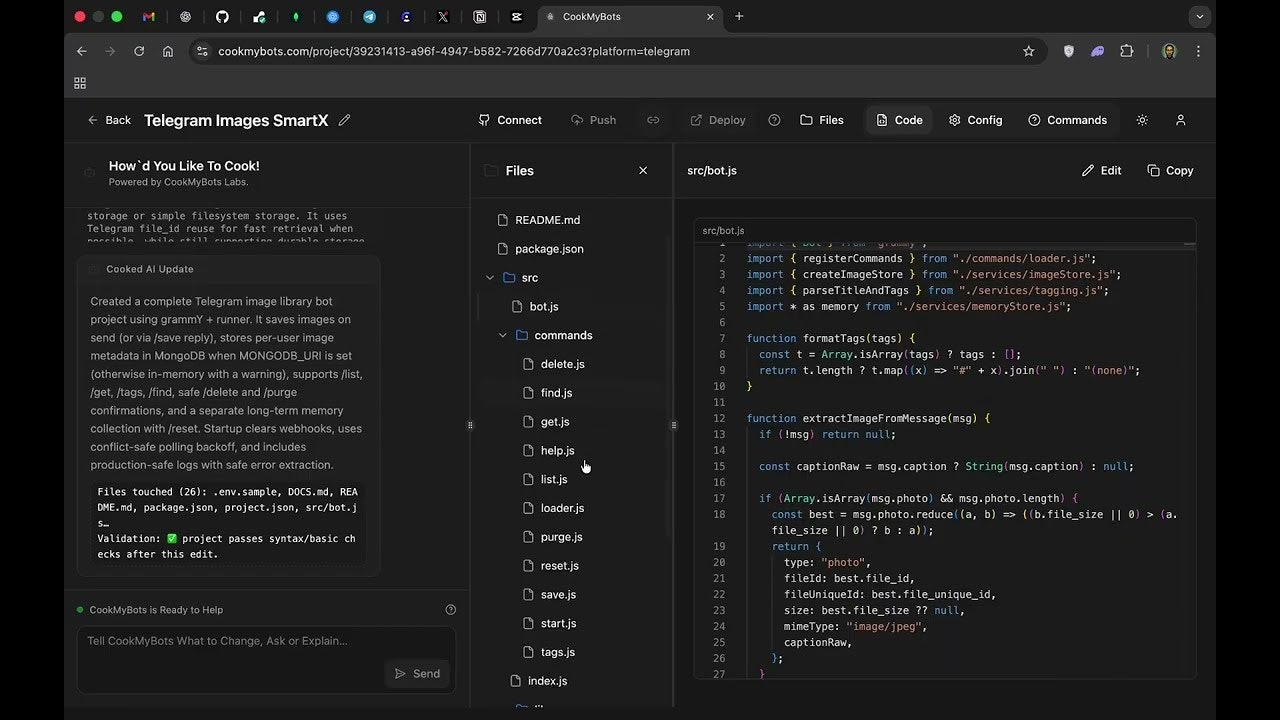Click the pencil icon beside project title
The image size is (1280, 720).
point(345,120)
